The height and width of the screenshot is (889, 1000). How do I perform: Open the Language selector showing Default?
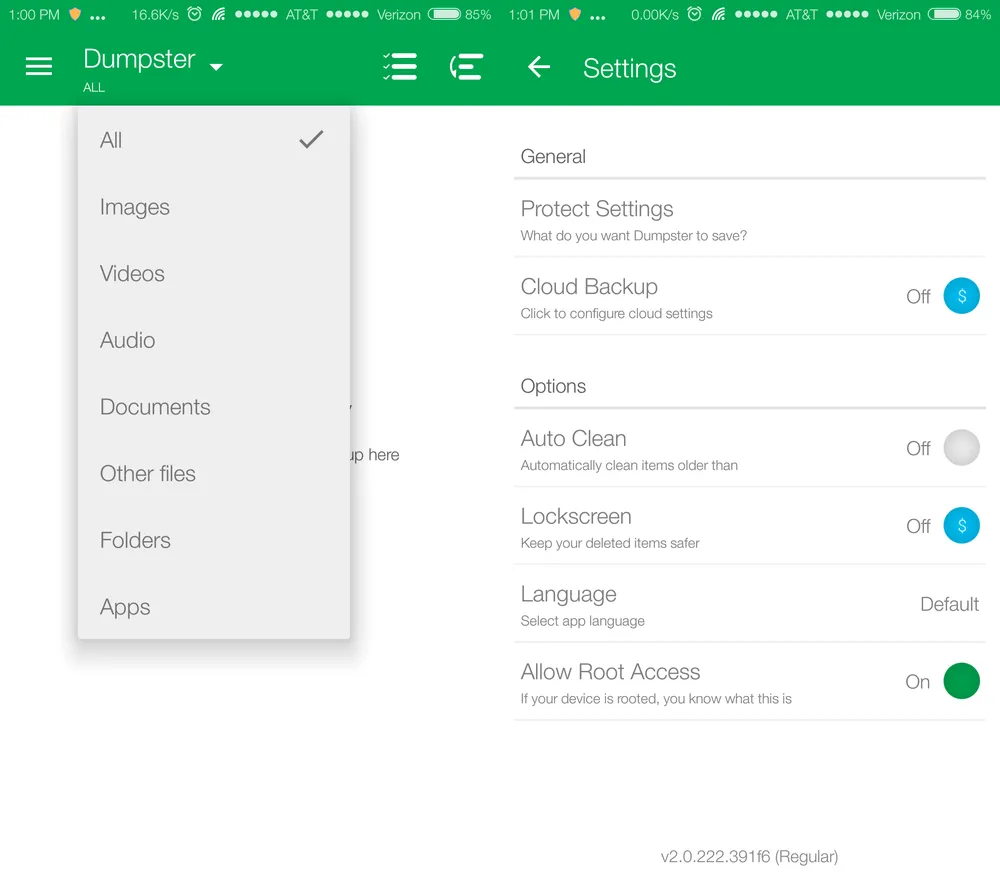point(750,603)
